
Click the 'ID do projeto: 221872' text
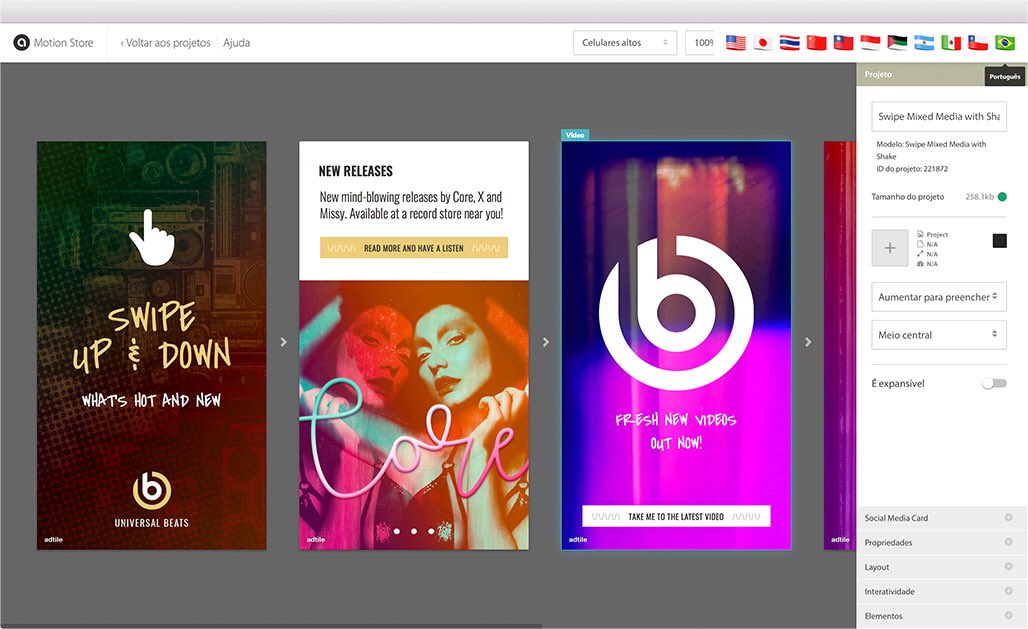[912, 169]
